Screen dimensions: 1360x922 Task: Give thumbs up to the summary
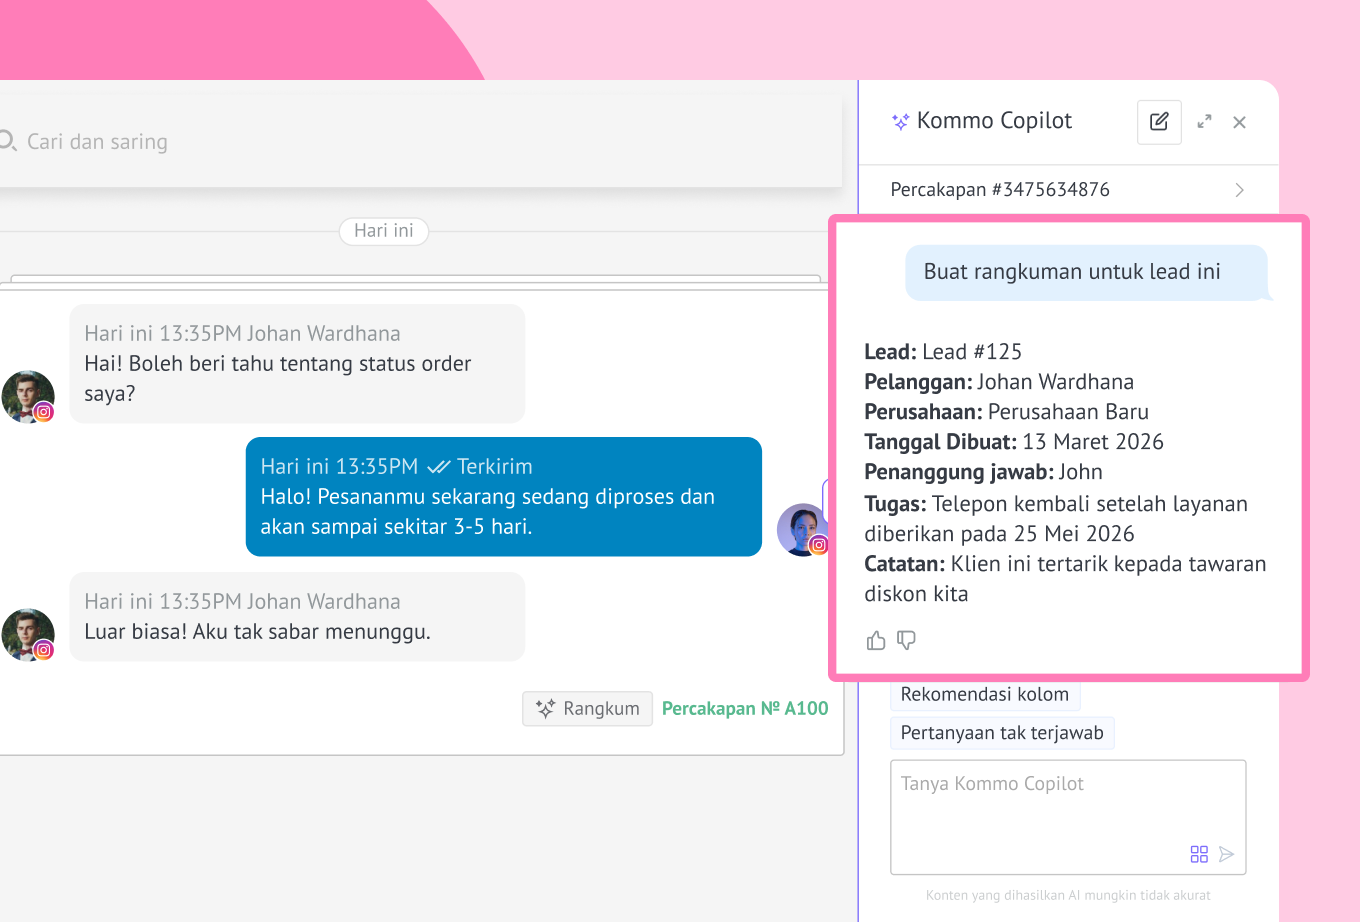point(876,641)
